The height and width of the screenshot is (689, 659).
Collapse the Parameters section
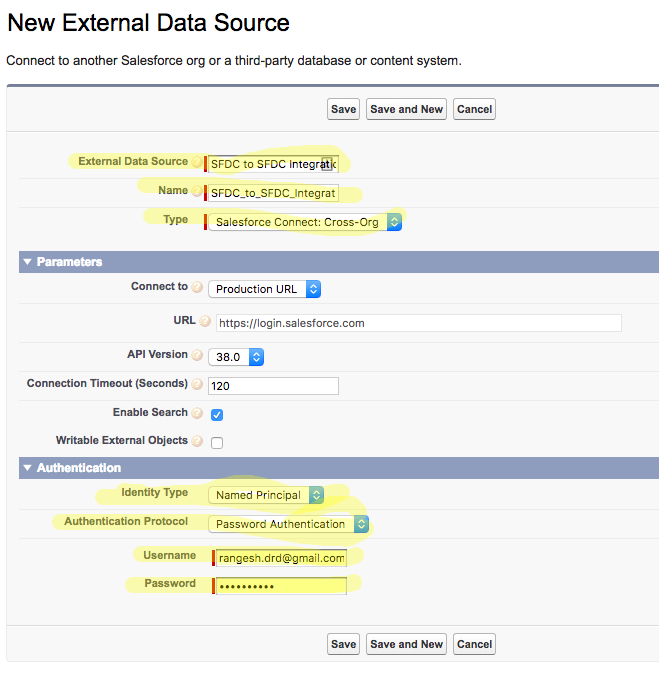28,262
